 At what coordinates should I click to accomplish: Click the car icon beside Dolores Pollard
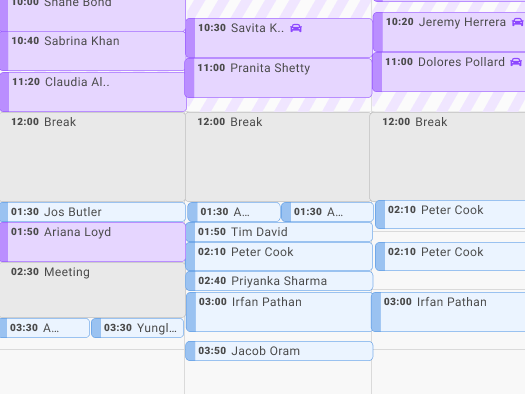pos(516,62)
